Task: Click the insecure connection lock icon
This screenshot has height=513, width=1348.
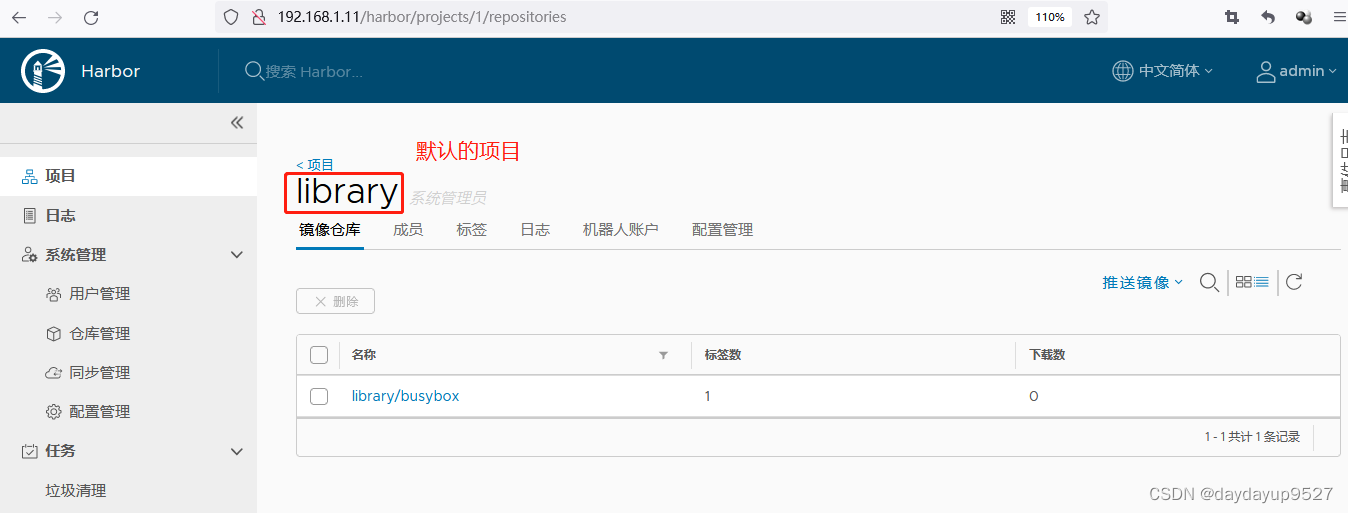Action: pyautogui.click(x=258, y=17)
